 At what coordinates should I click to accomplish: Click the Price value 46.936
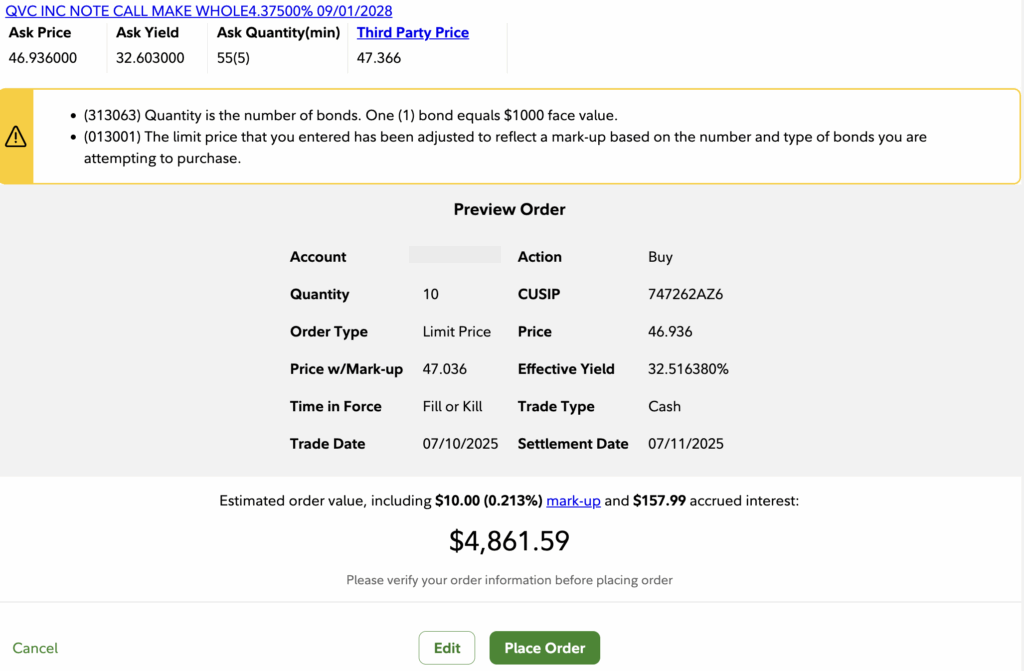pos(670,331)
